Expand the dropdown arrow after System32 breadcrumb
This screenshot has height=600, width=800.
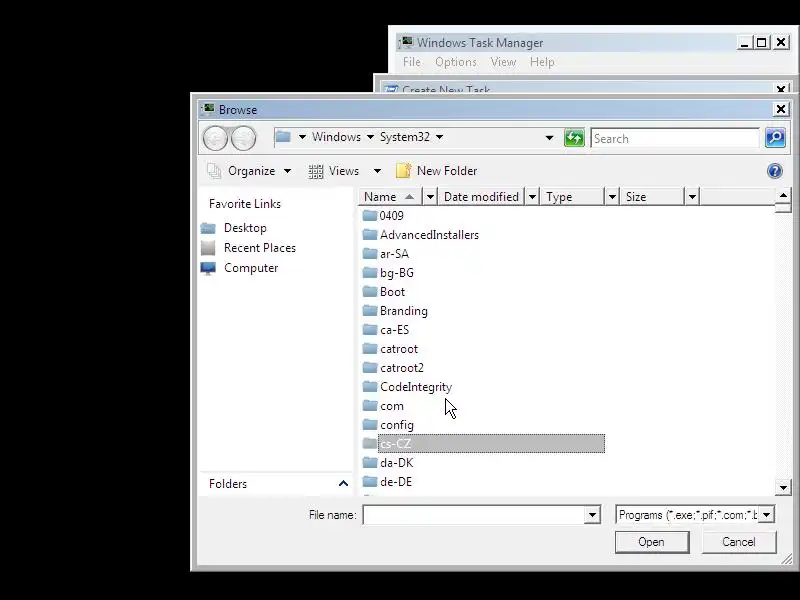pyautogui.click(x=439, y=137)
